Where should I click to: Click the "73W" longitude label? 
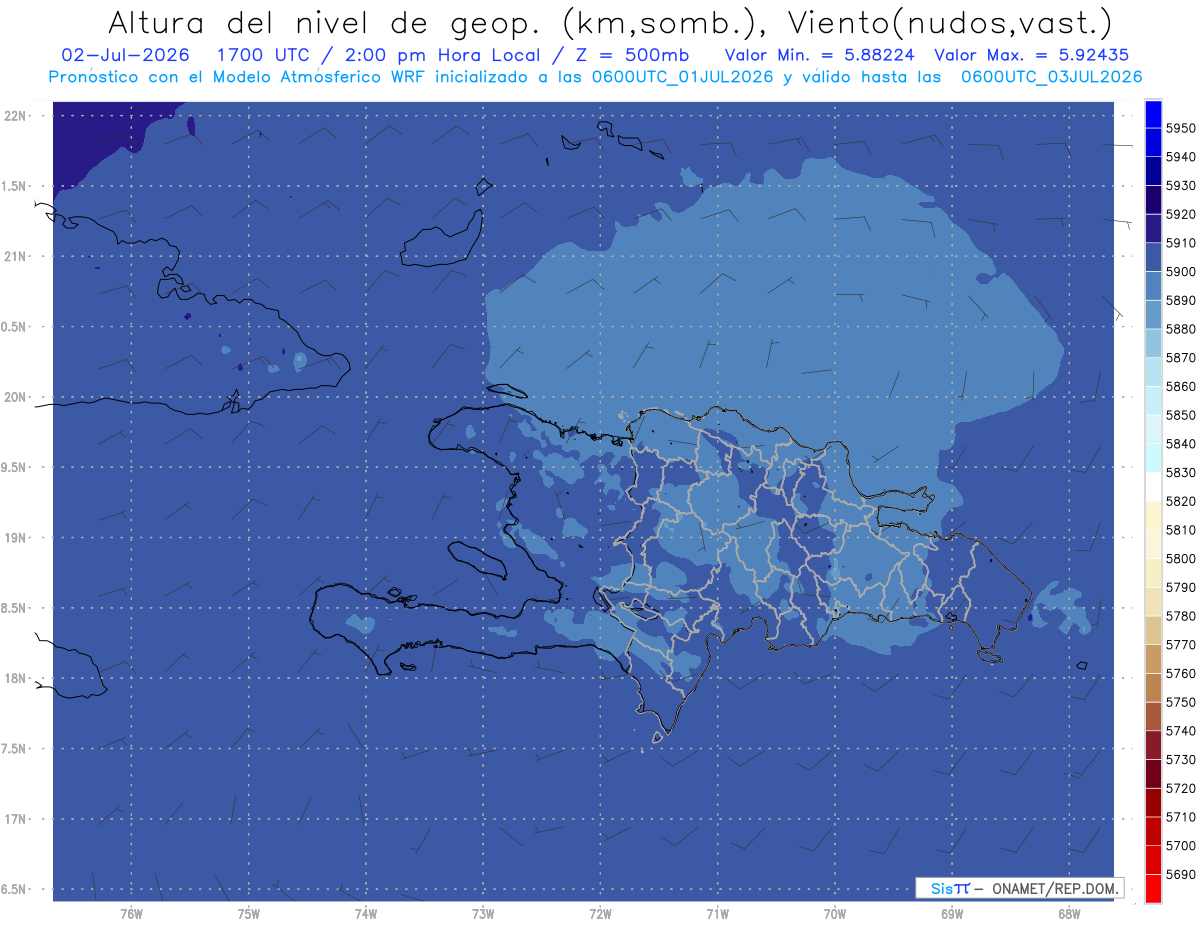tap(483, 913)
